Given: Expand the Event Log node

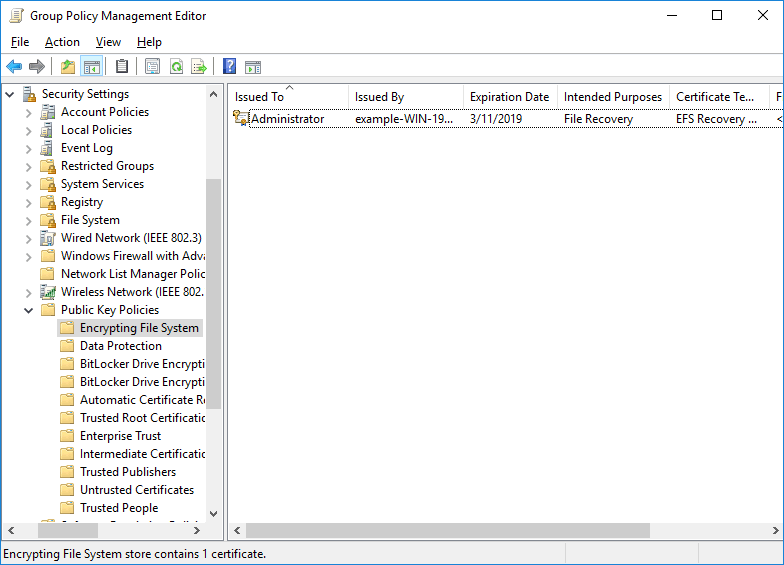Looking at the screenshot, I should point(28,149).
